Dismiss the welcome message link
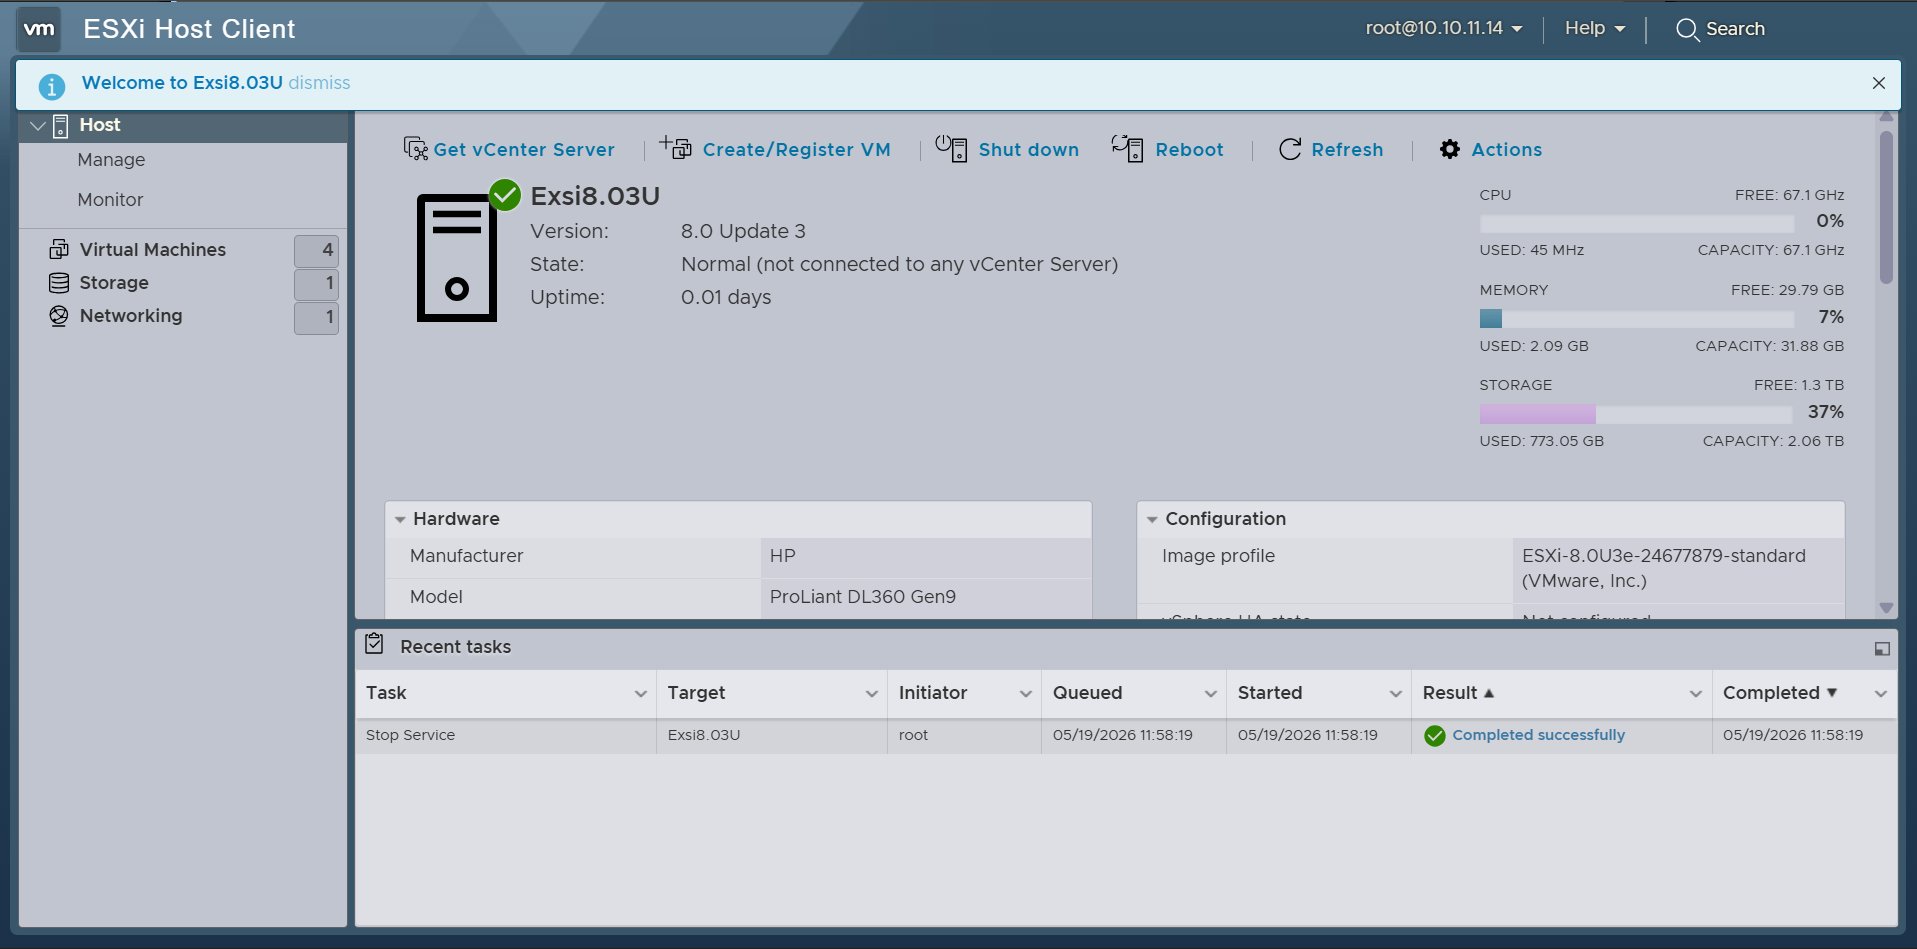Viewport: 1917px width, 949px height. tap(319, 83)
